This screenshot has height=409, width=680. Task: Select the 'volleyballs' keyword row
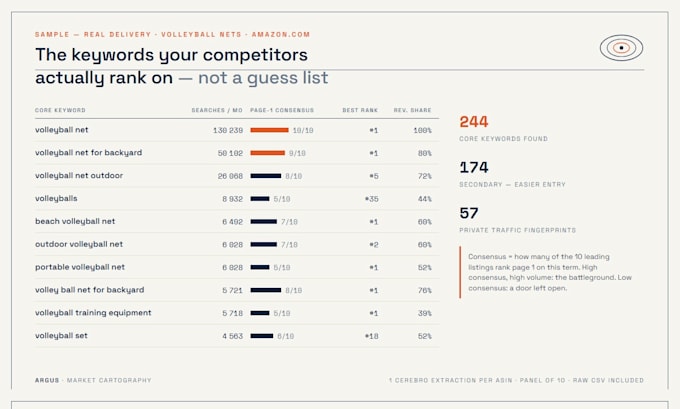coord(237,199)
